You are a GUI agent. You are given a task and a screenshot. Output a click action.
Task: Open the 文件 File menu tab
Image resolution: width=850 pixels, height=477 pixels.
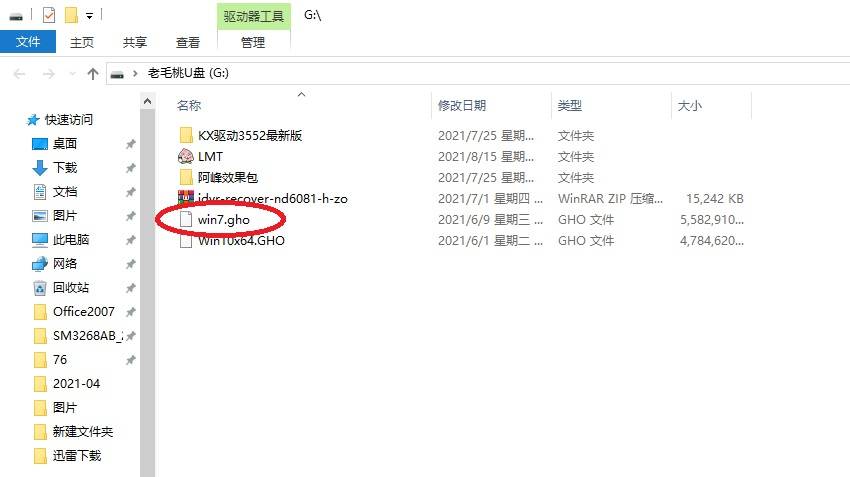pos(28,42)
